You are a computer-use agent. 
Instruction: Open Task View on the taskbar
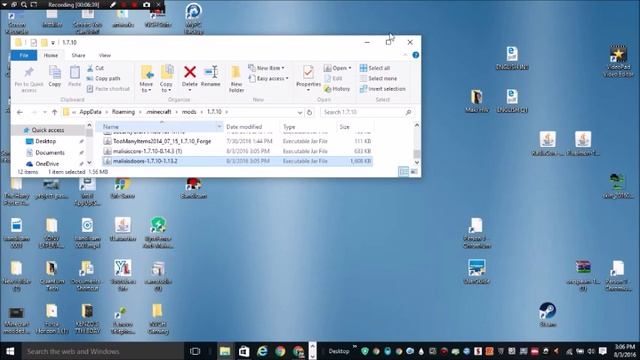[x=195, y=351]
